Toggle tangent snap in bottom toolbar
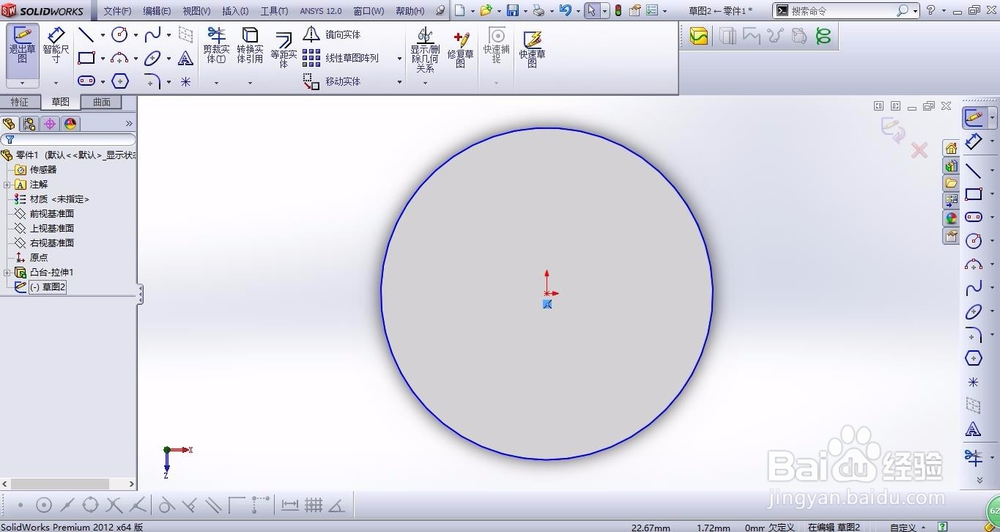The width and height of the screenshot is (1000, 532). coord(166,505)
